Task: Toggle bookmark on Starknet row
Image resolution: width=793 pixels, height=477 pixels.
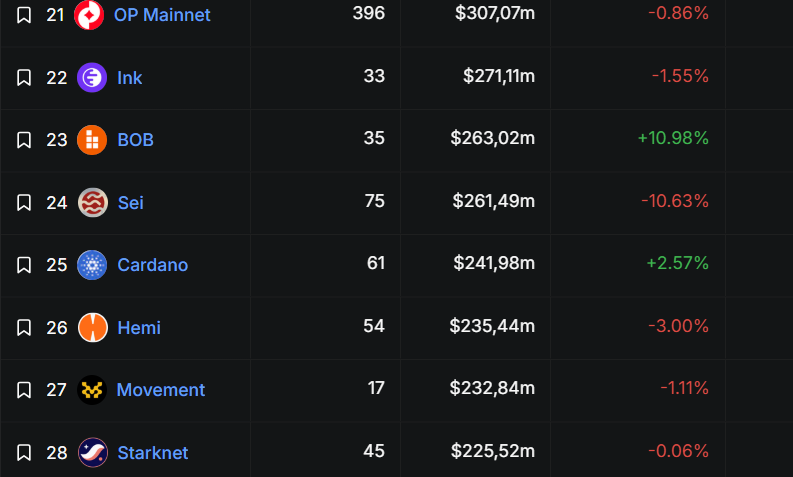Action: (24, 452)
